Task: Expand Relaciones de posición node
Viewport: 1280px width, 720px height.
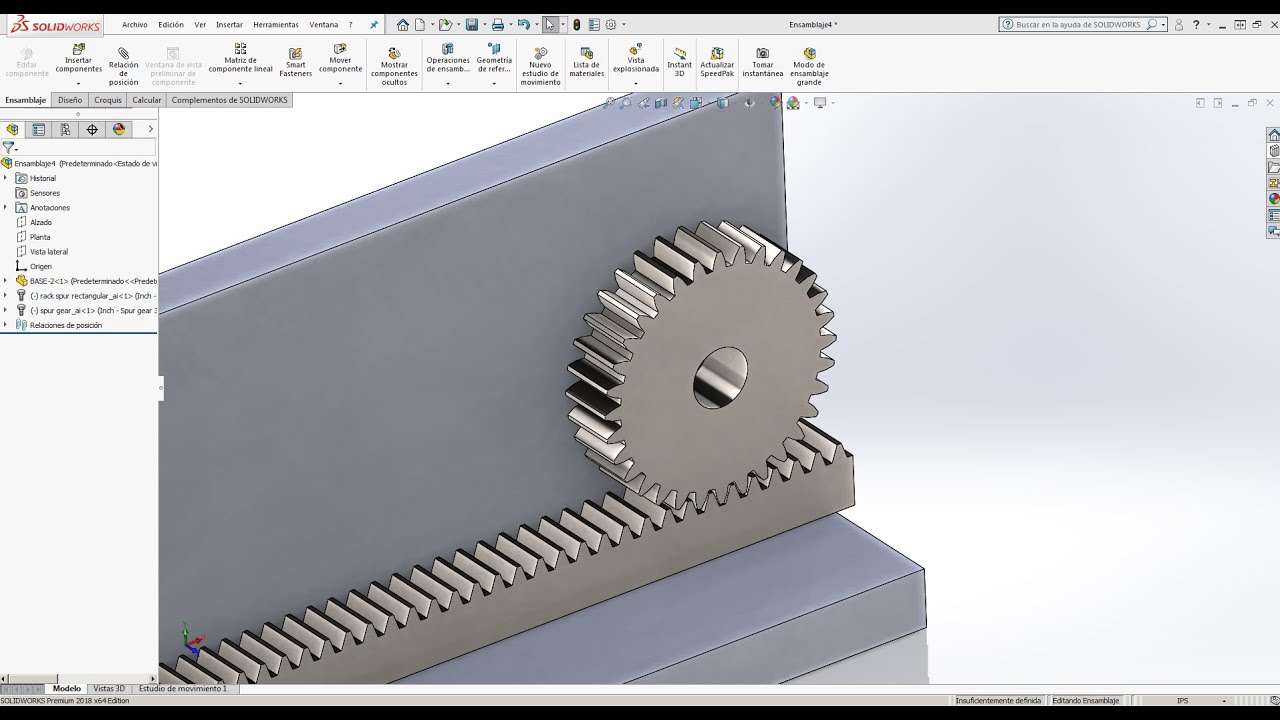Action: click(x=5, y=325)
